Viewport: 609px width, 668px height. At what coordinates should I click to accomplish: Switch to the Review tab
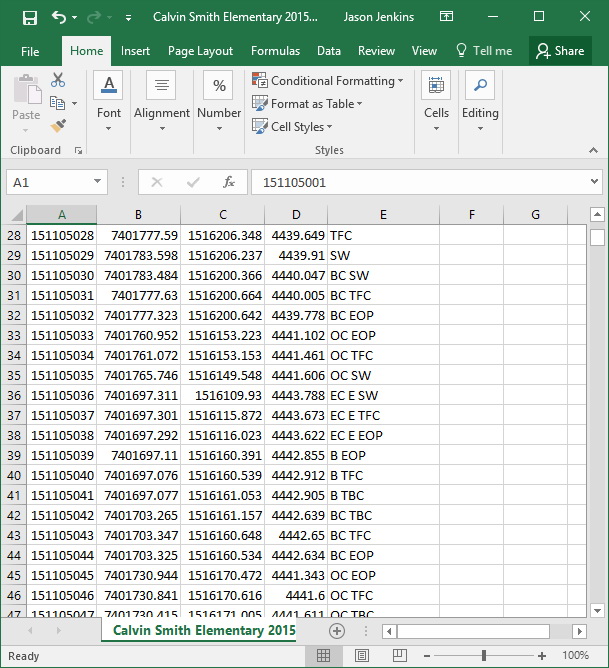[x=376, y=51]
